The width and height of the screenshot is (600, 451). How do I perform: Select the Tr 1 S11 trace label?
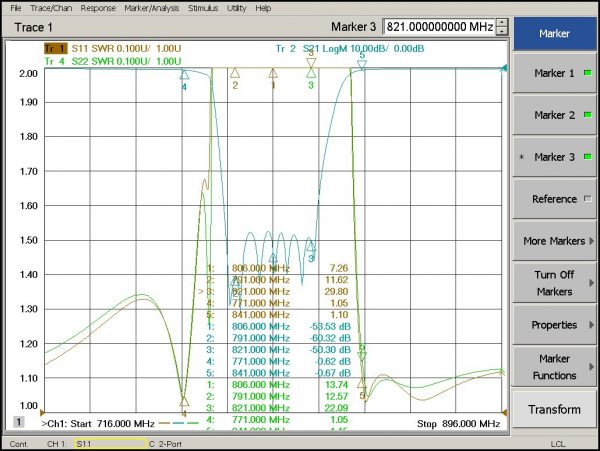click(x=112, y=49)
